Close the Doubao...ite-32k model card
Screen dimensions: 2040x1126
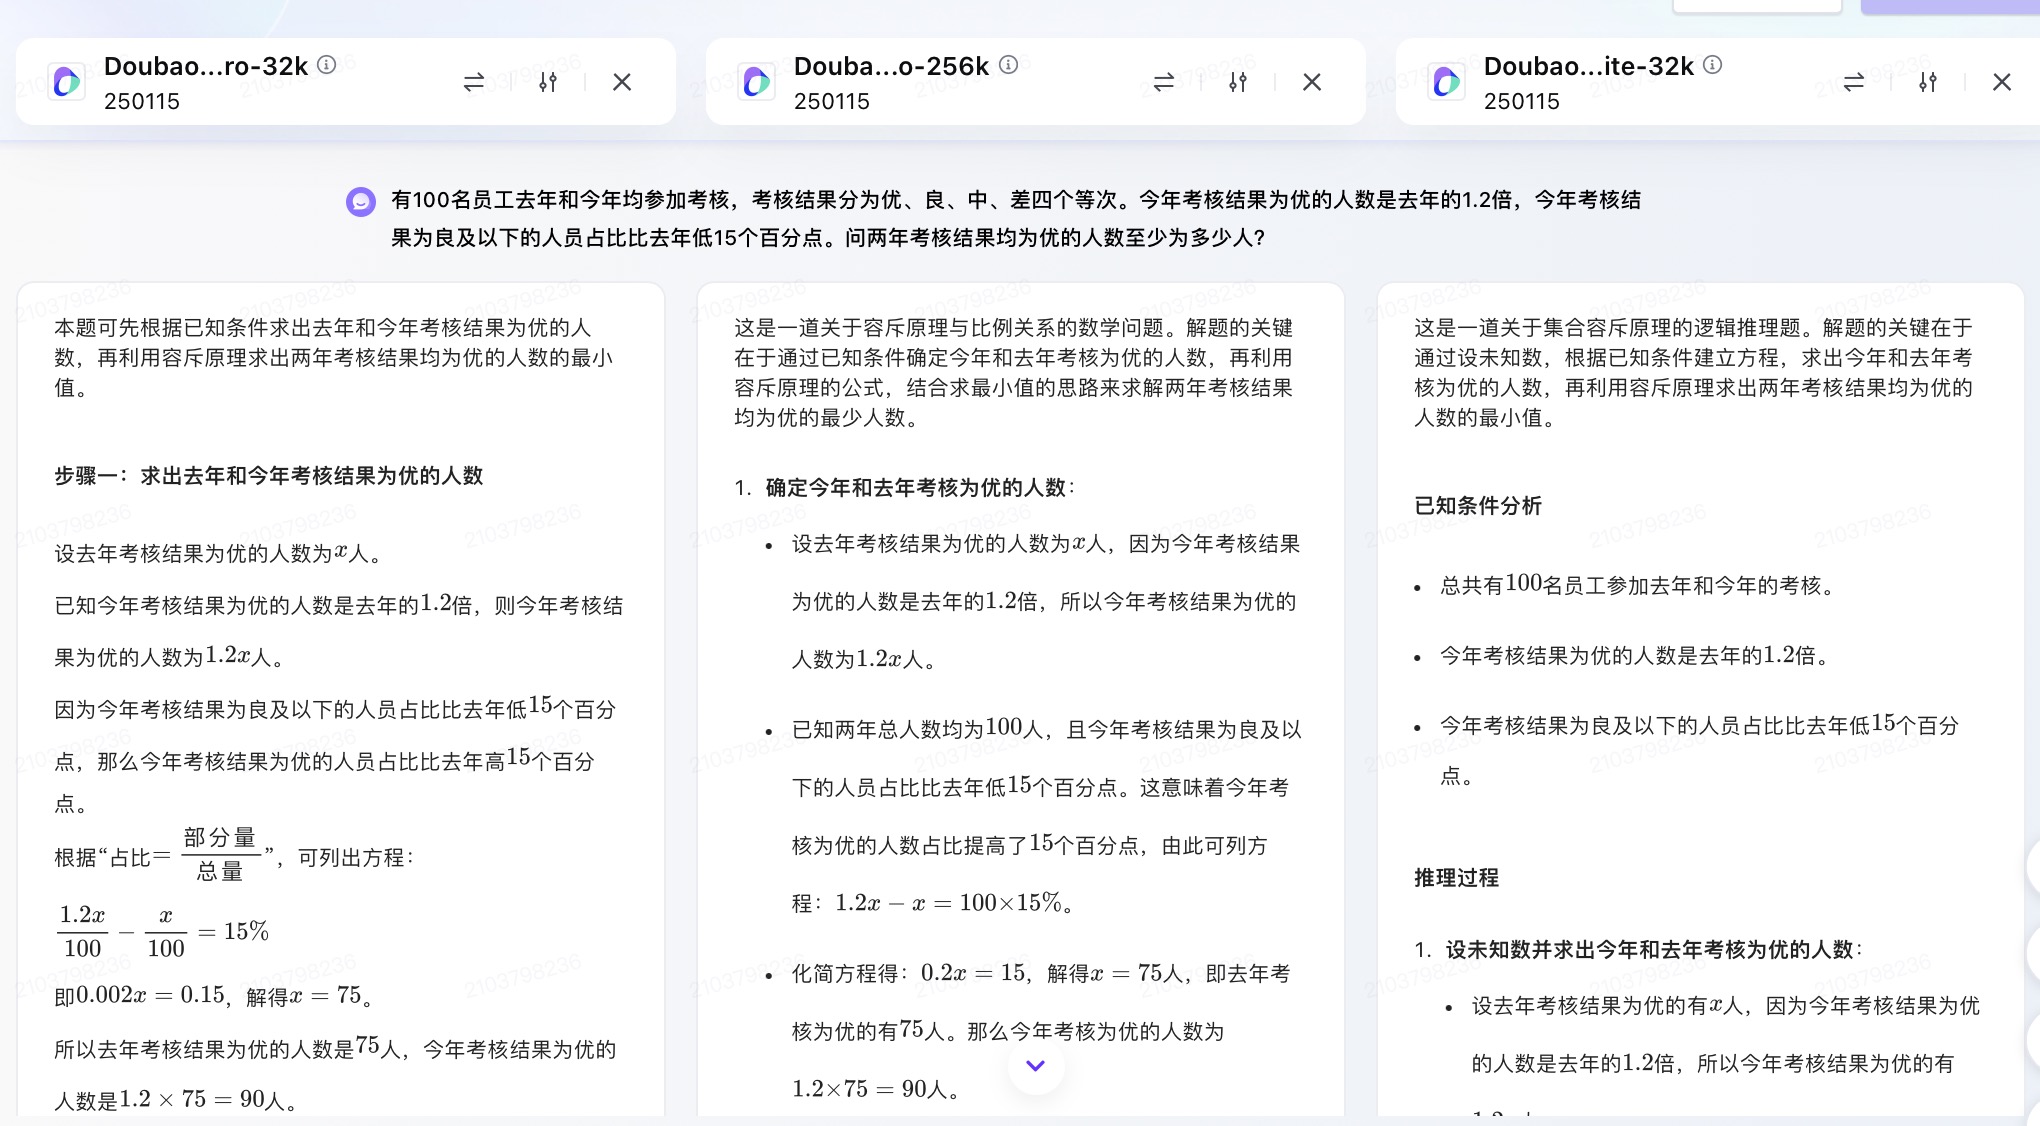pyautogui.click(x=2002, y=82)
